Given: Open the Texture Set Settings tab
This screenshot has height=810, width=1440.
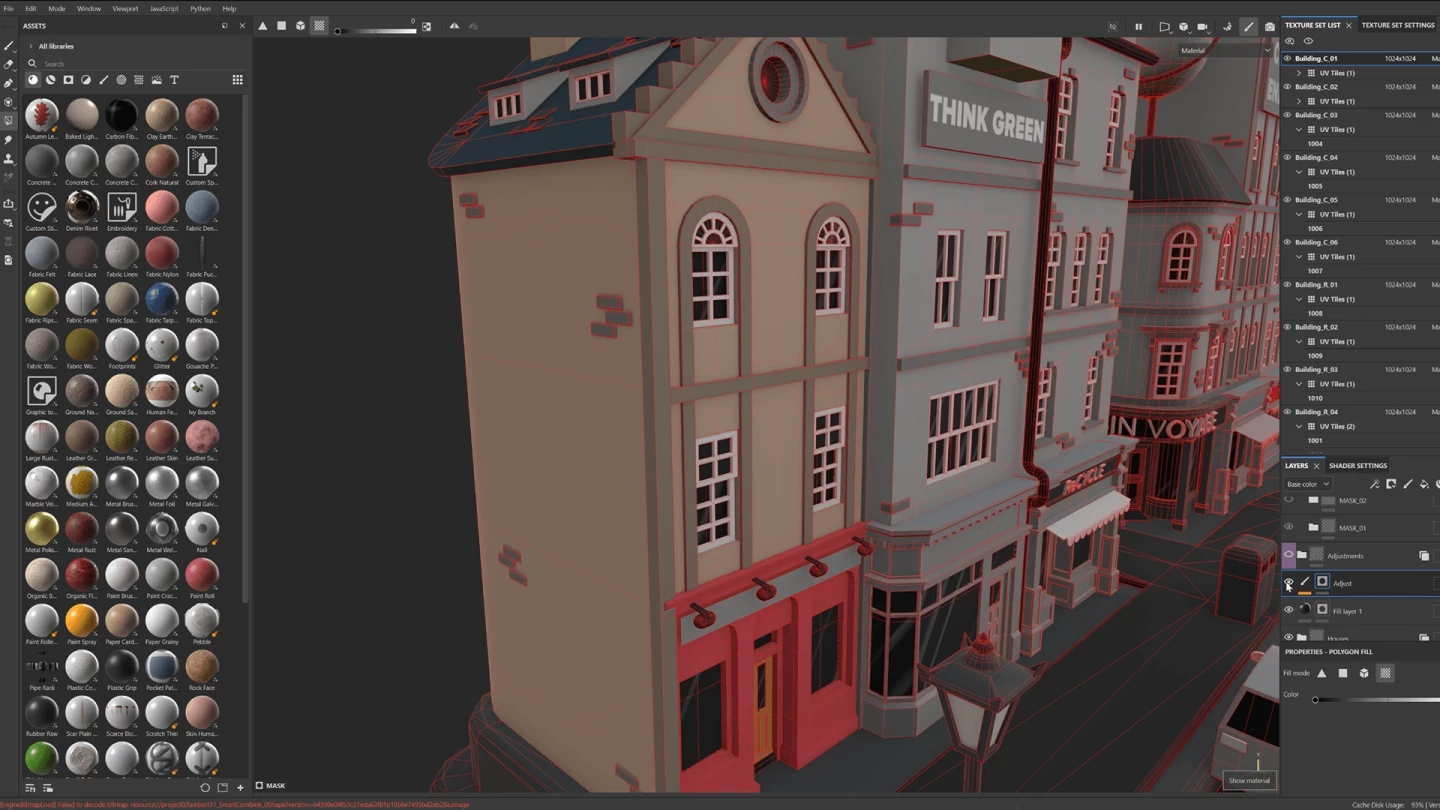Looking at the screenshot, I should (1397, 25).
